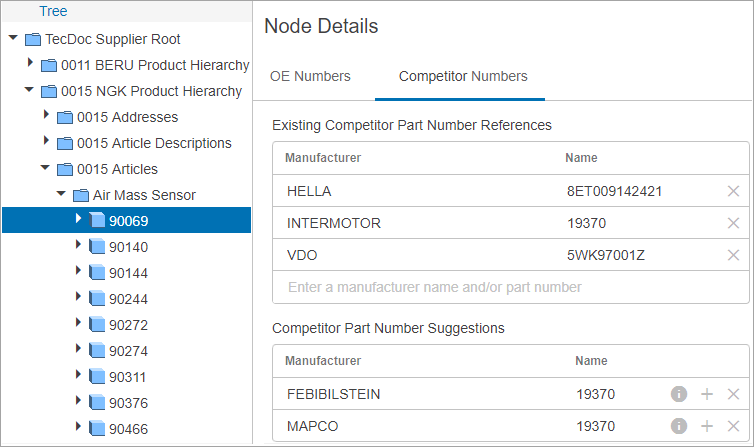Image resolution: width=754 pixels, height=447 pixels.
Task: Click the manufacturer name input field
Action: pos(511,287)
